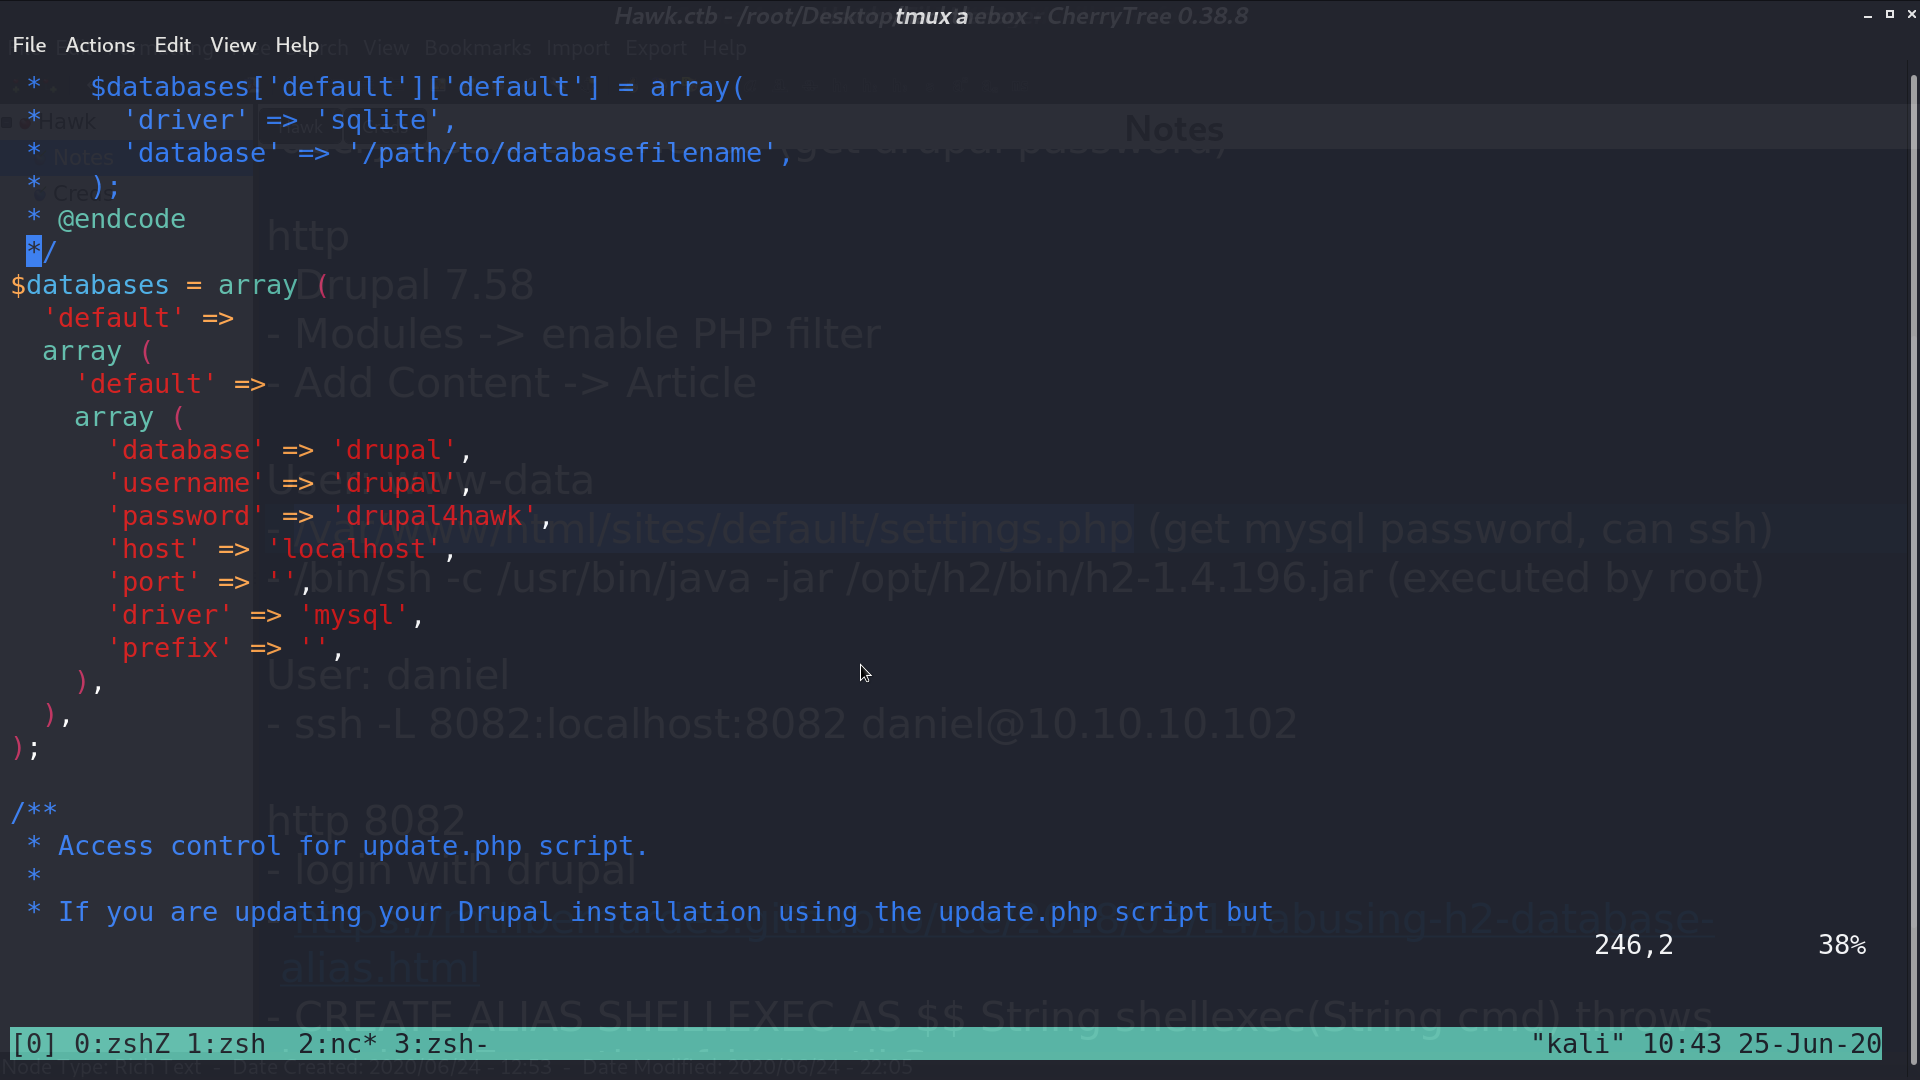This screenshot has height=1080, width=1920.
Task: Click the 'username' key text
Action: 186,483
